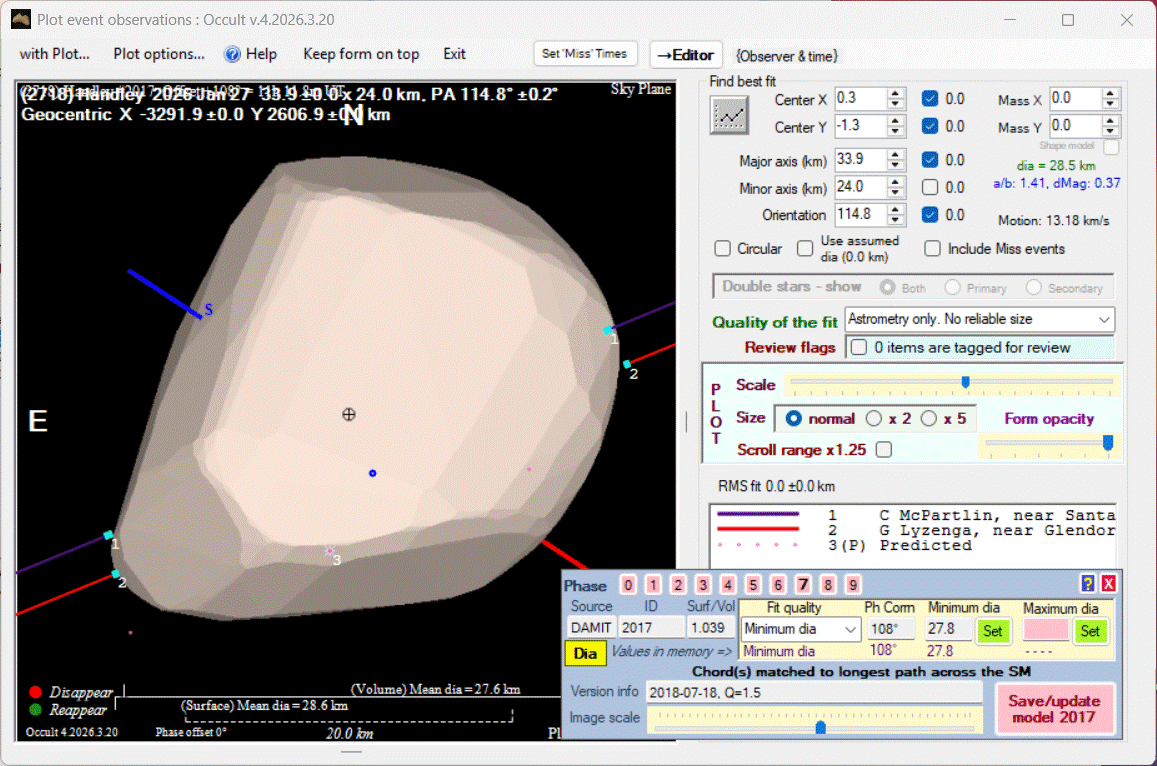Enable the Circular checkbox
This screenshot has height=766, width=1157.
tap(723, 248)
